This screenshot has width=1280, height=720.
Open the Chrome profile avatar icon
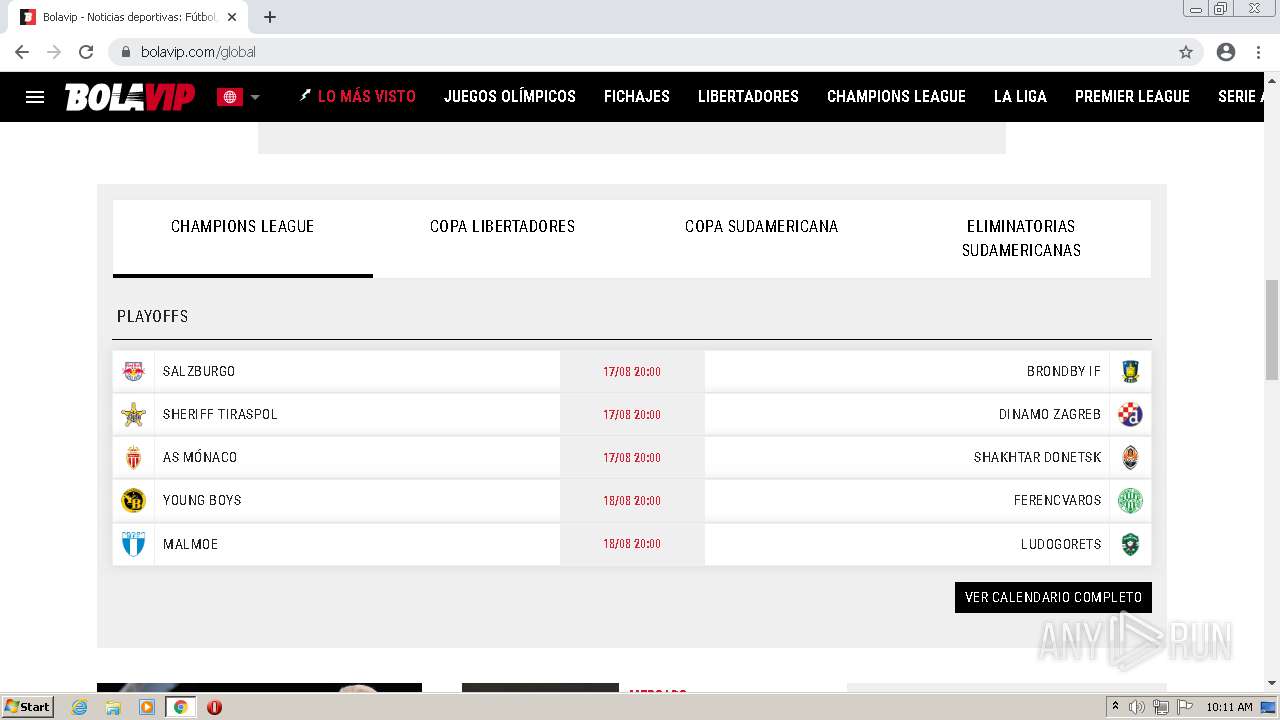[1226, 52]
